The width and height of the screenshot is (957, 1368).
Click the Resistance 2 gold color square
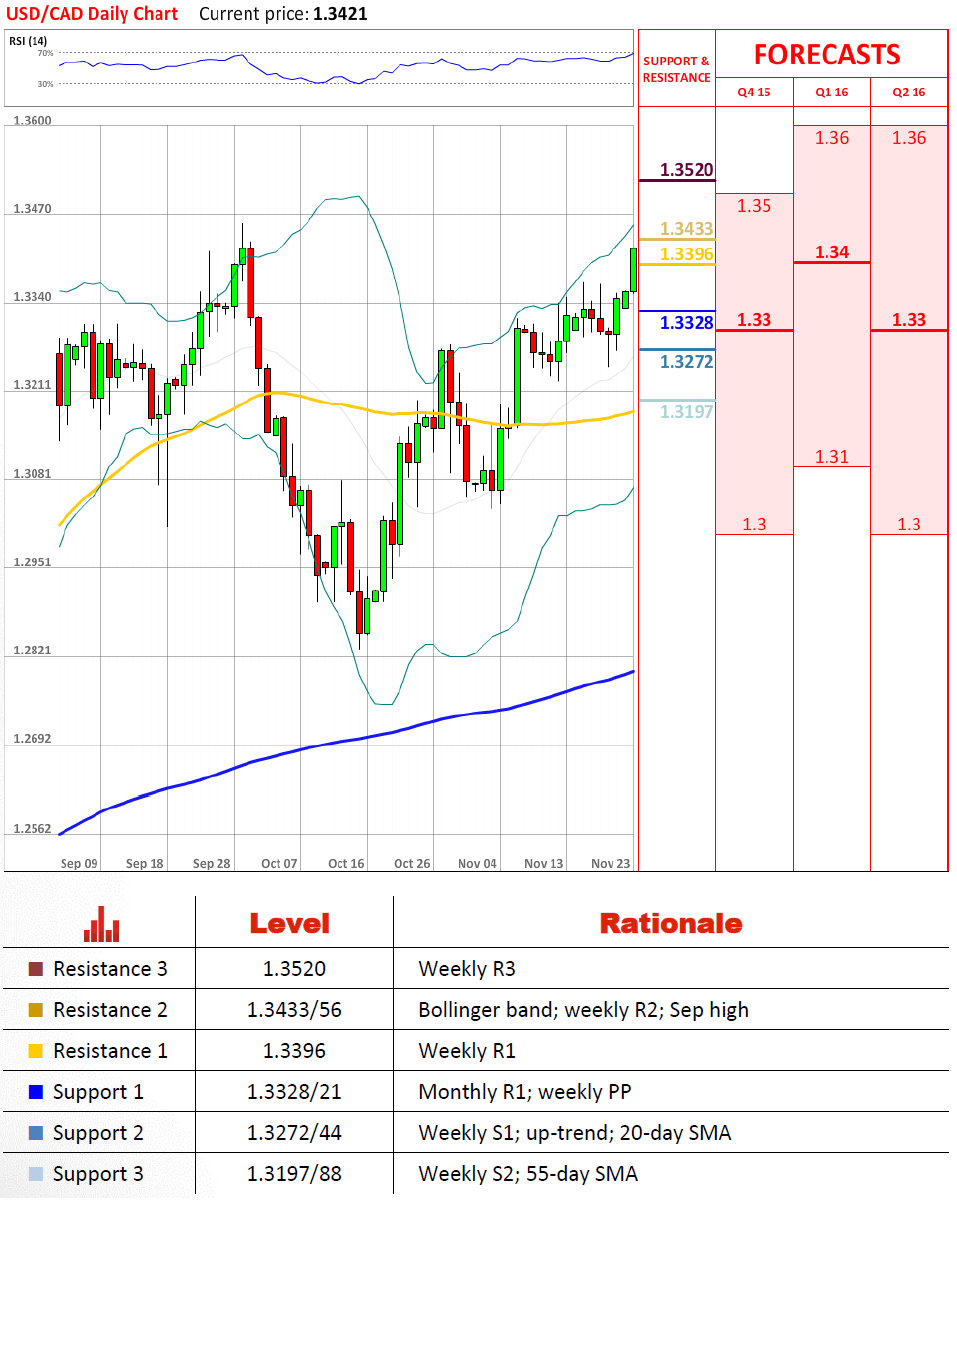36,1010
